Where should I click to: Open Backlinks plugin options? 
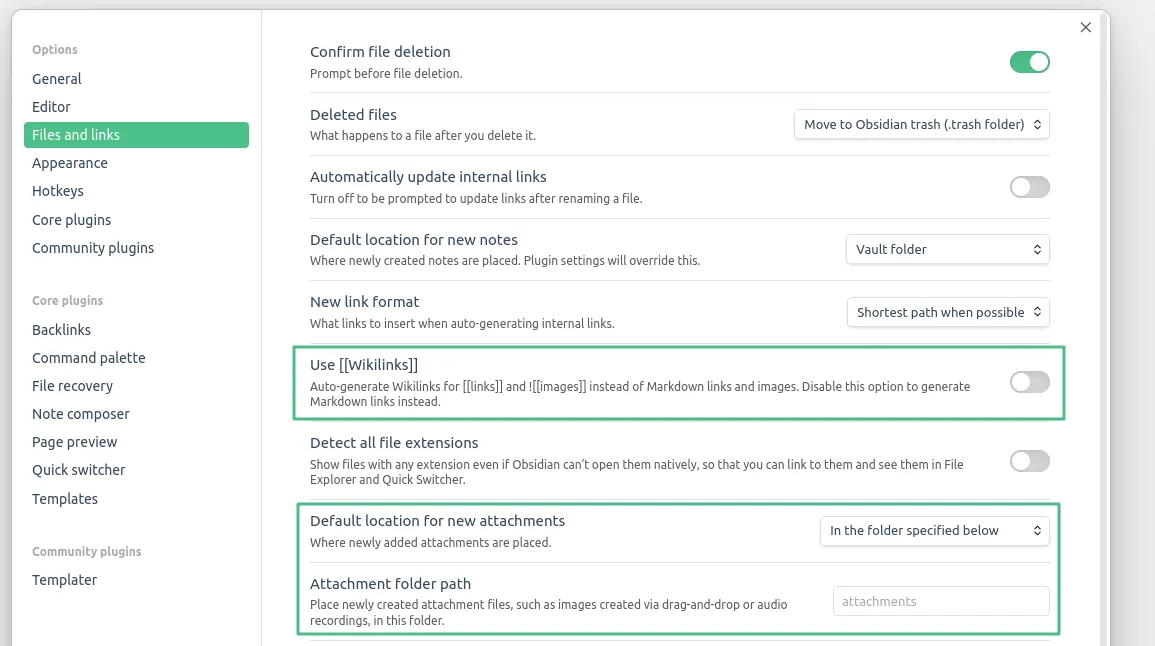(x=61, y=330)
